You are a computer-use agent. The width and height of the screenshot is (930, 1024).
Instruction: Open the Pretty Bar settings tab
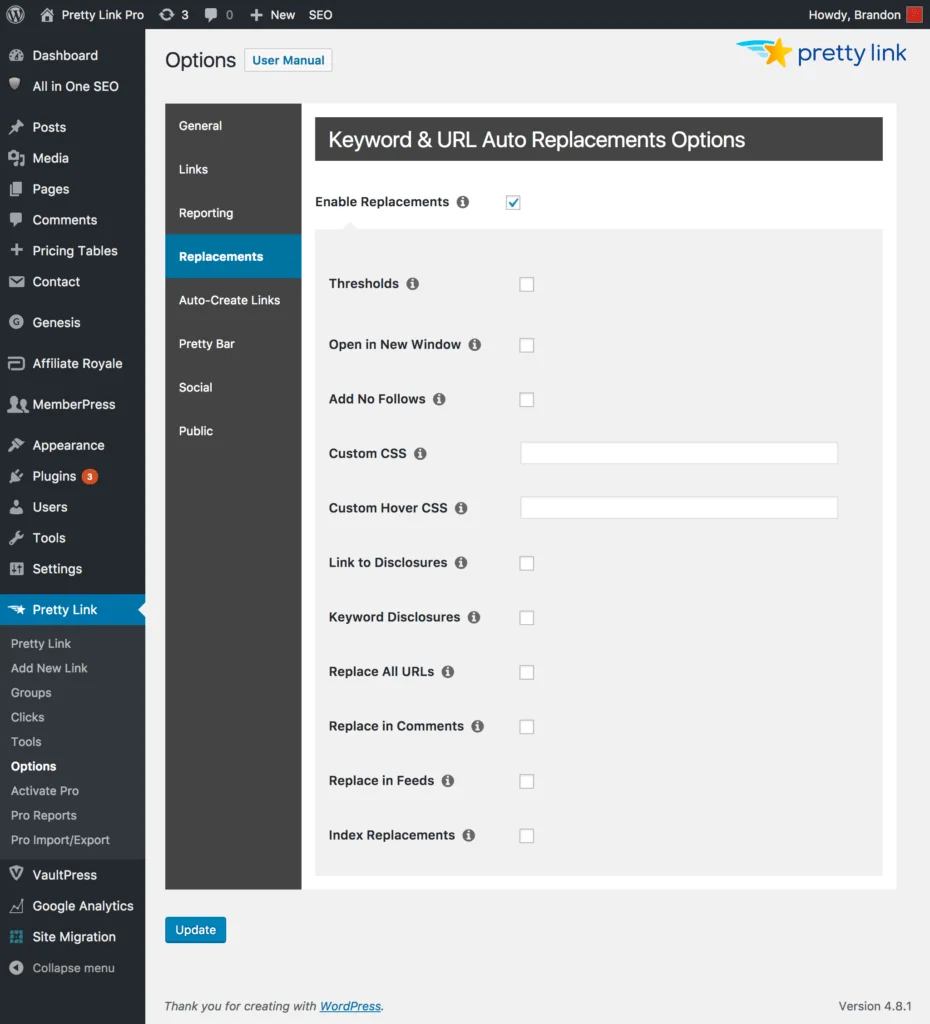coord(206,343)
